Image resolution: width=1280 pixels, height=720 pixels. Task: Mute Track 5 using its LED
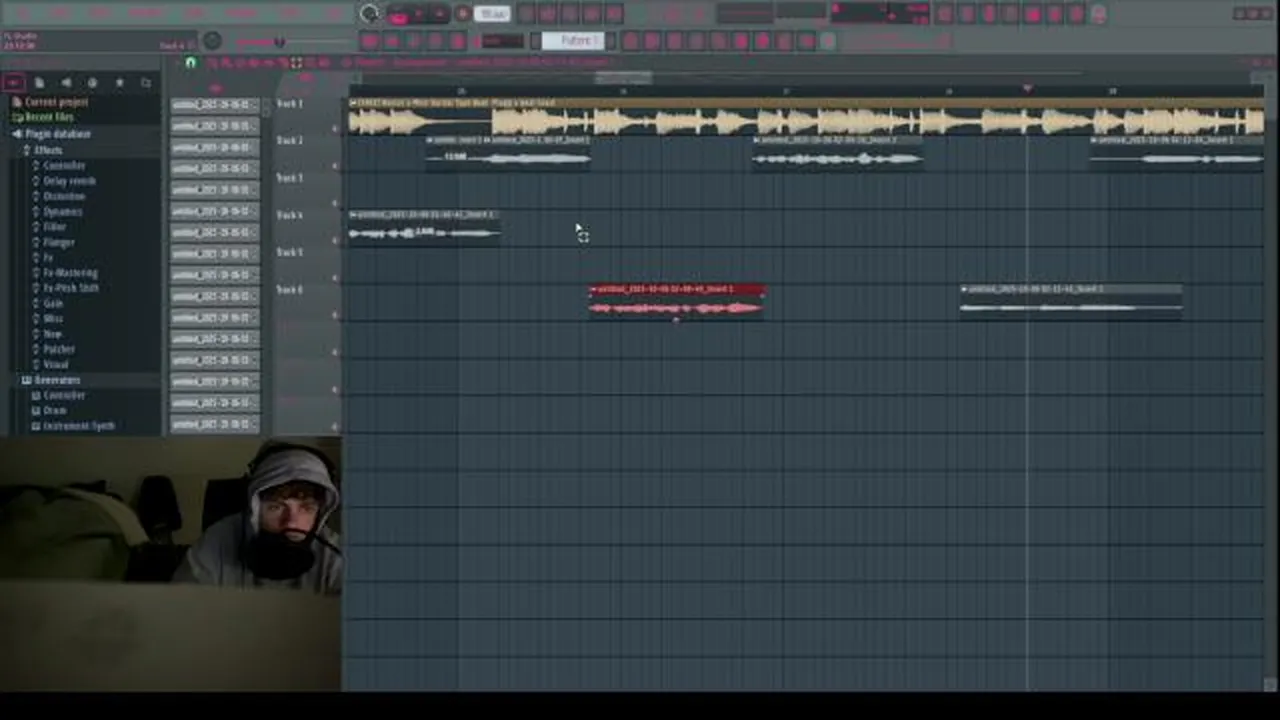pyautogui.click(x=335, y=278)
